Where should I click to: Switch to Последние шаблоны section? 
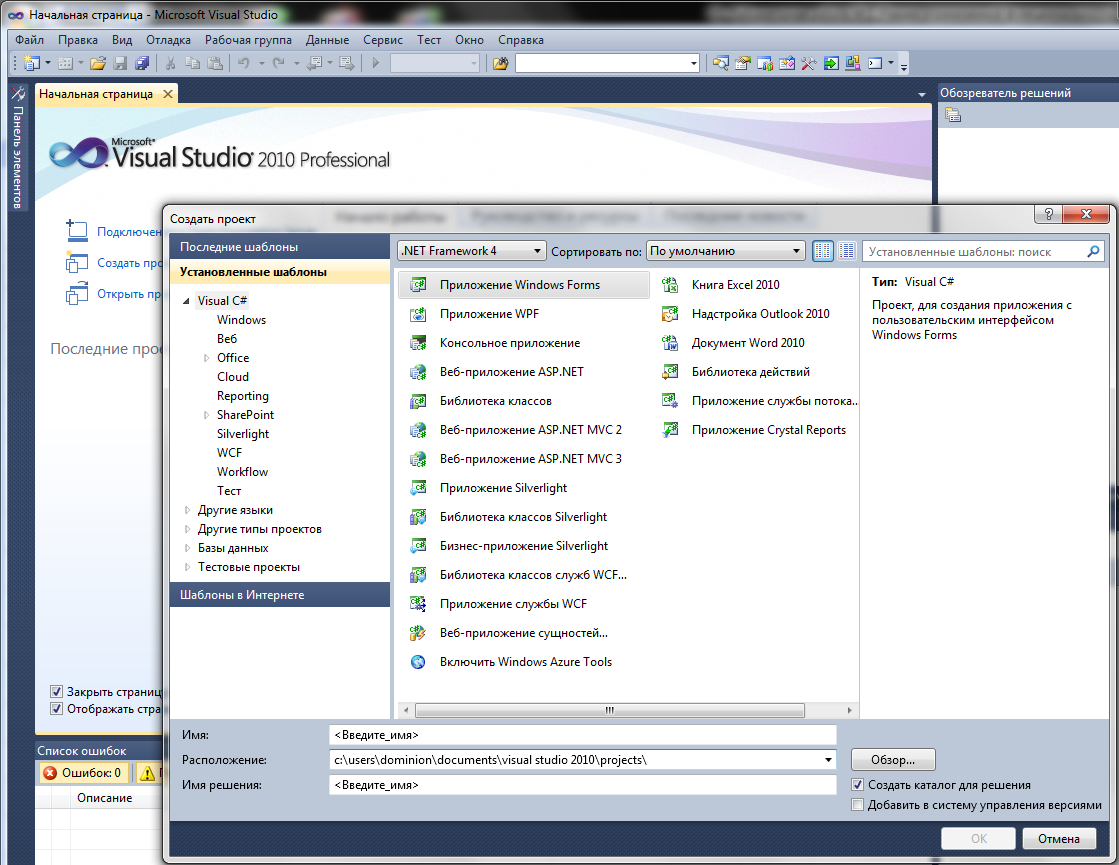pyautogui.click(x=280, y=247)
